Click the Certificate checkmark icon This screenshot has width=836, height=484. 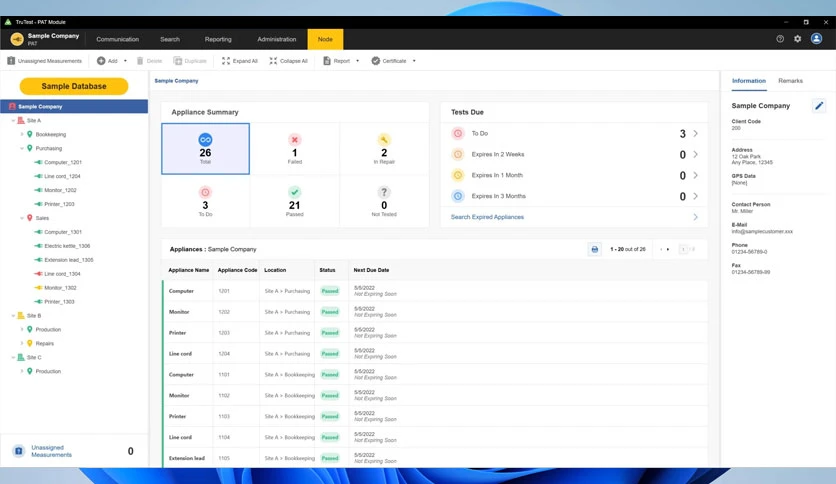click(x=375, y=61)
